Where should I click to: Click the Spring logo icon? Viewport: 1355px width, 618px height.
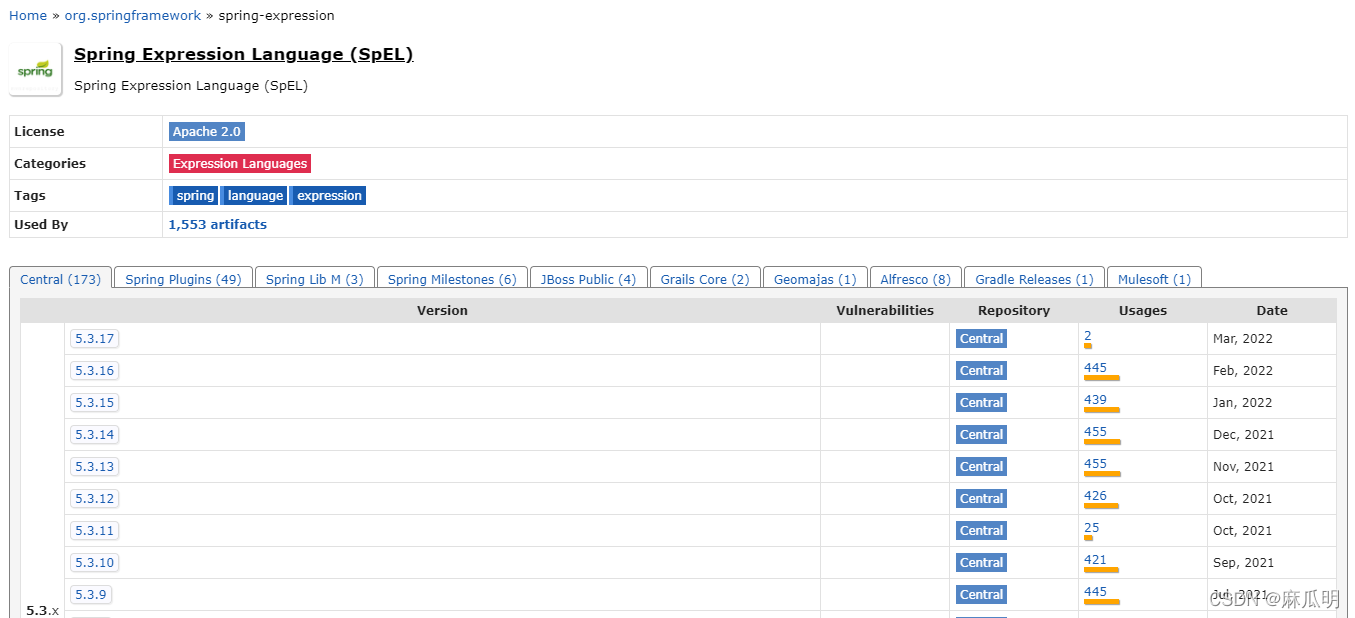coord(35,69)
